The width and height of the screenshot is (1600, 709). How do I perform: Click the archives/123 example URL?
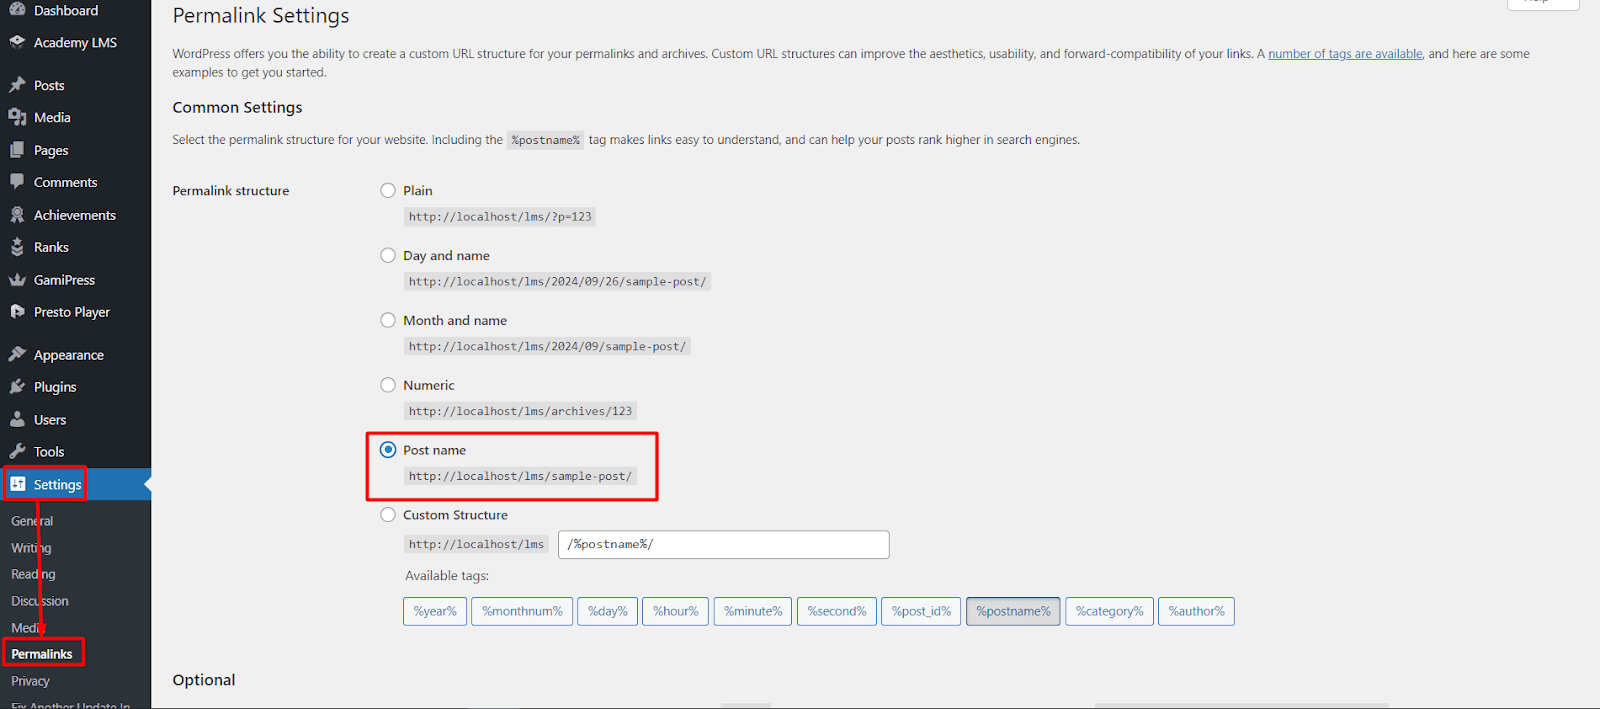(520, 411)
